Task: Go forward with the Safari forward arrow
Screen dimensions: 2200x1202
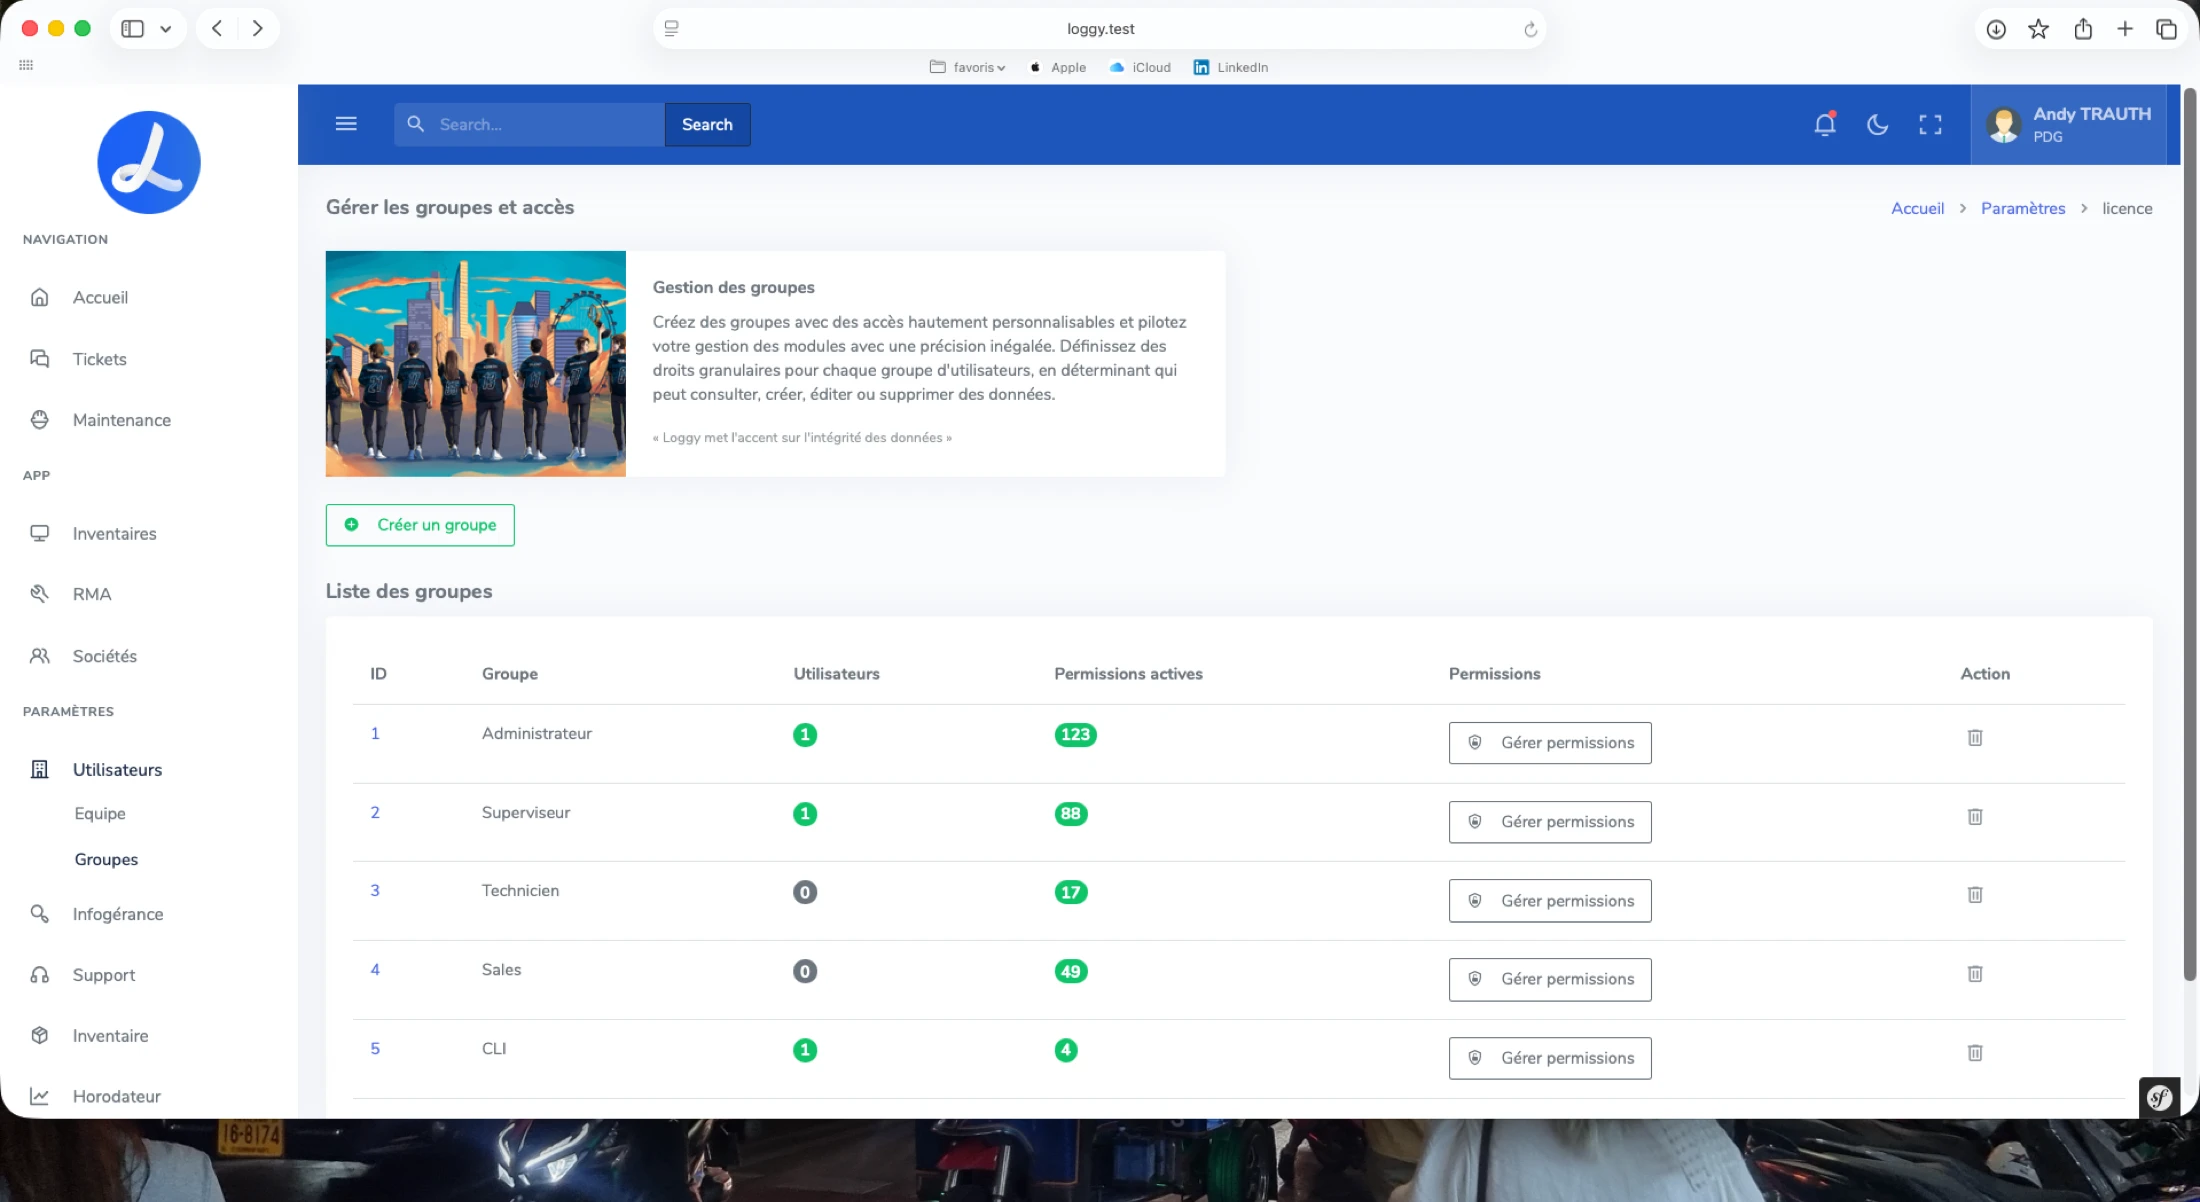Action: tap(258, 29)
